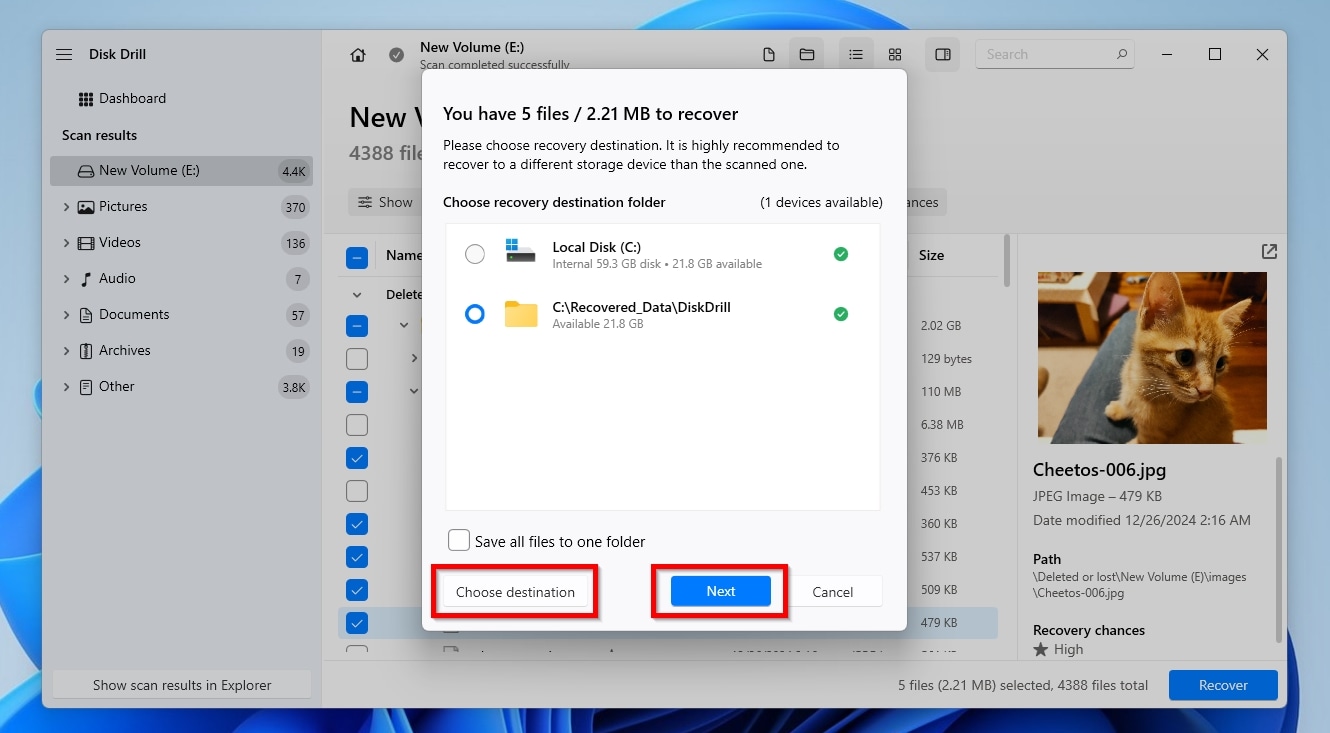1330x733 pixels.
Task: Click the home icon in the toolbar
Action: [358, 55]
